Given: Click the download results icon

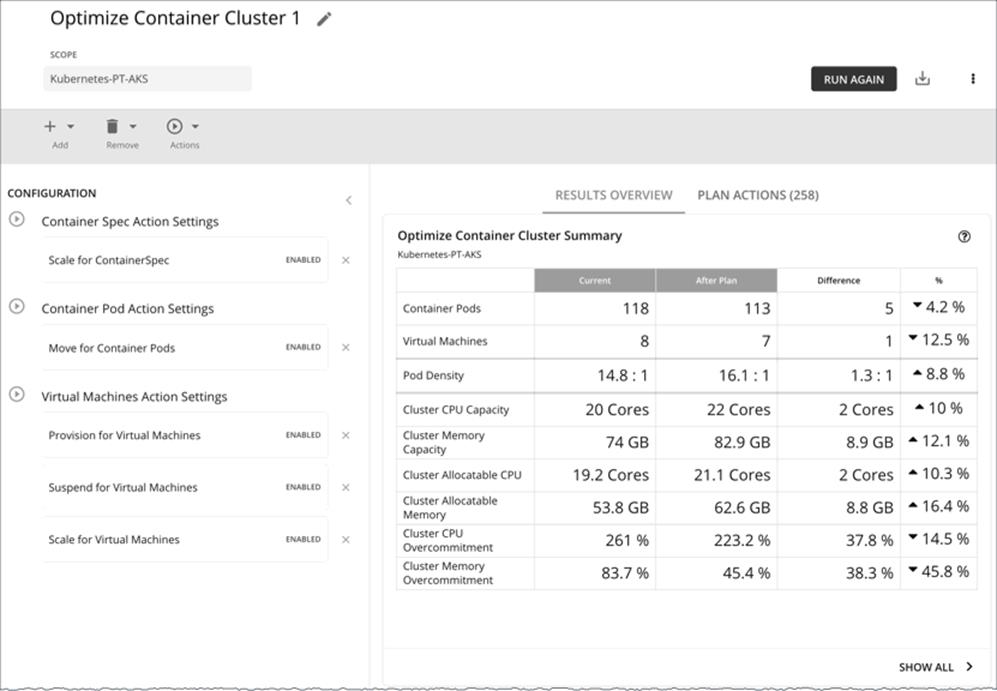Looking at the screenshot, I should pyautogui.click(x=922, y=79).
